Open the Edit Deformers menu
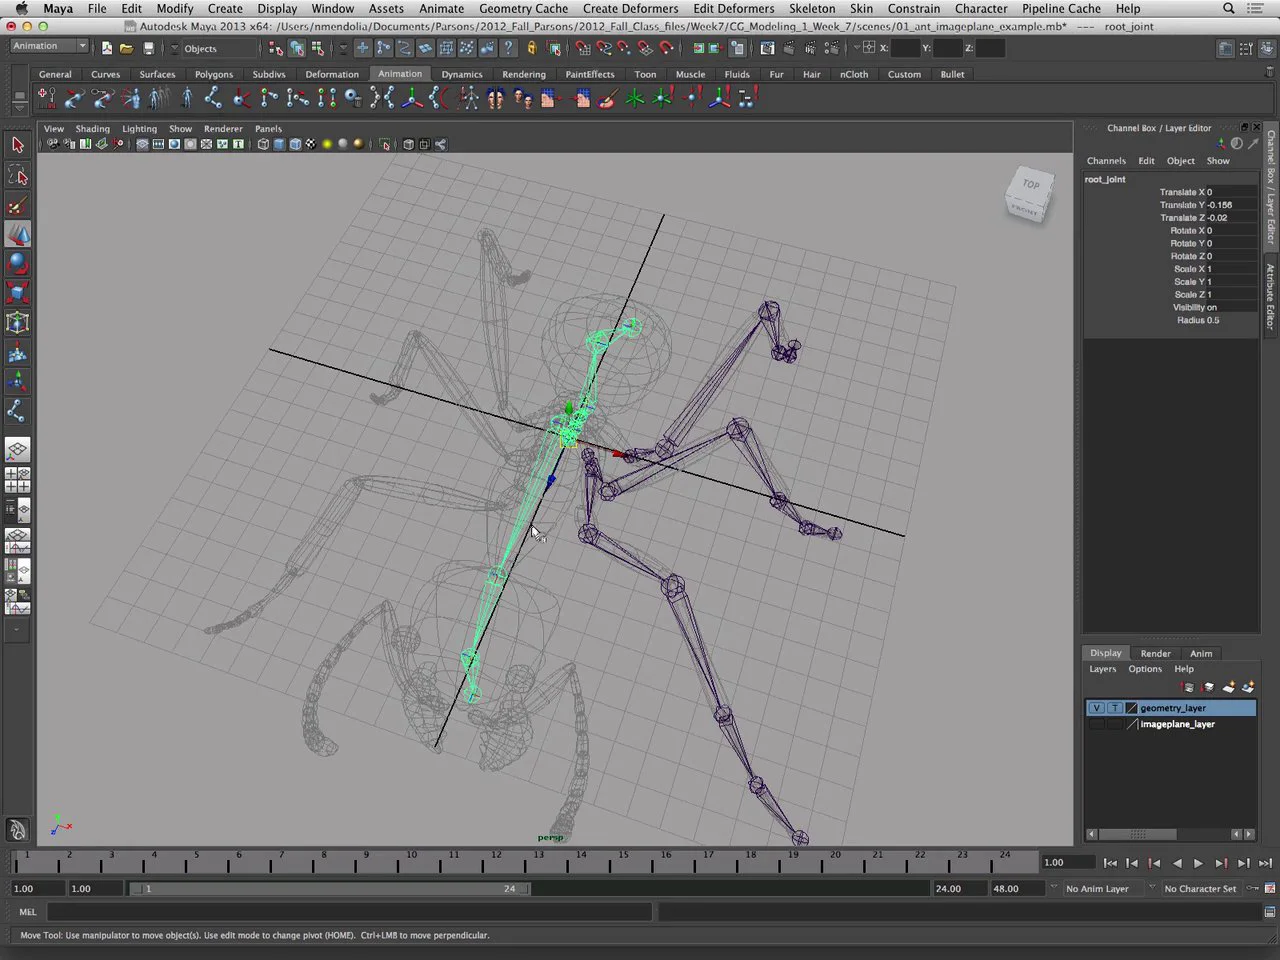This screenshot has height=960, width=1280. click(734, 8)
